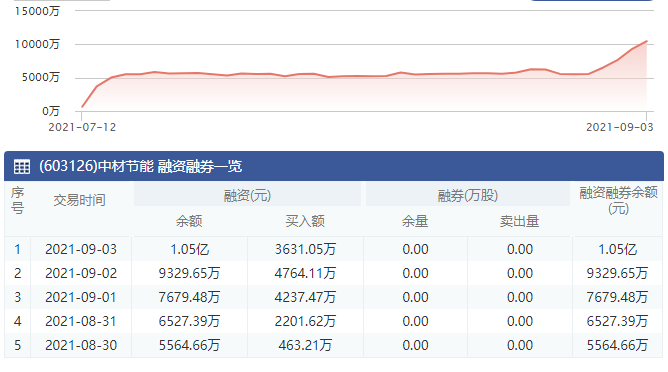
Task: Click the 买入额 sub-header
Action: 305,221
